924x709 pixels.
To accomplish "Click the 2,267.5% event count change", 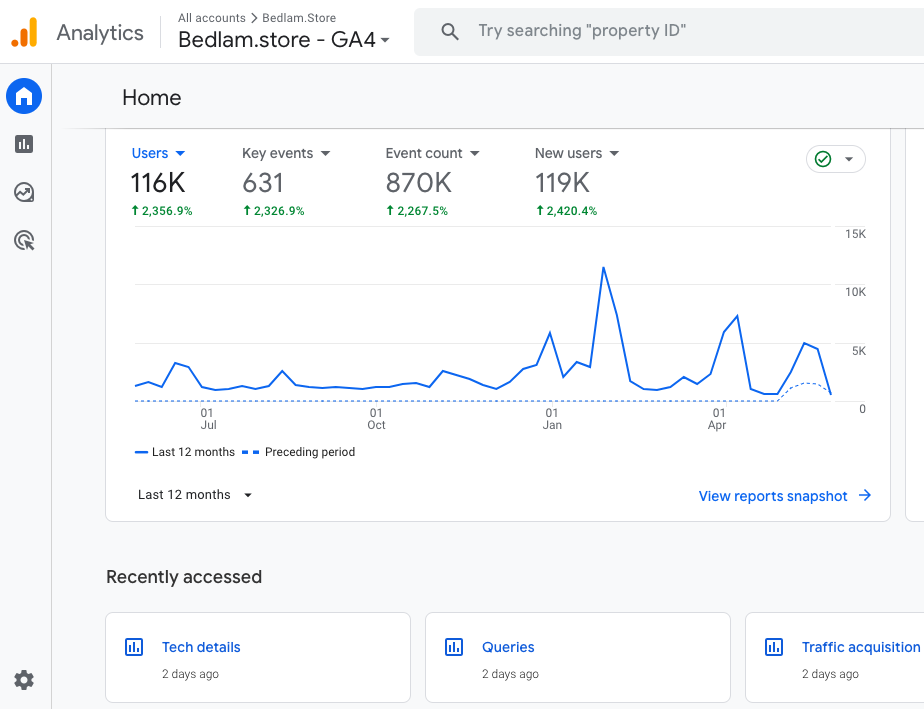I will click(x=417, y=210).
